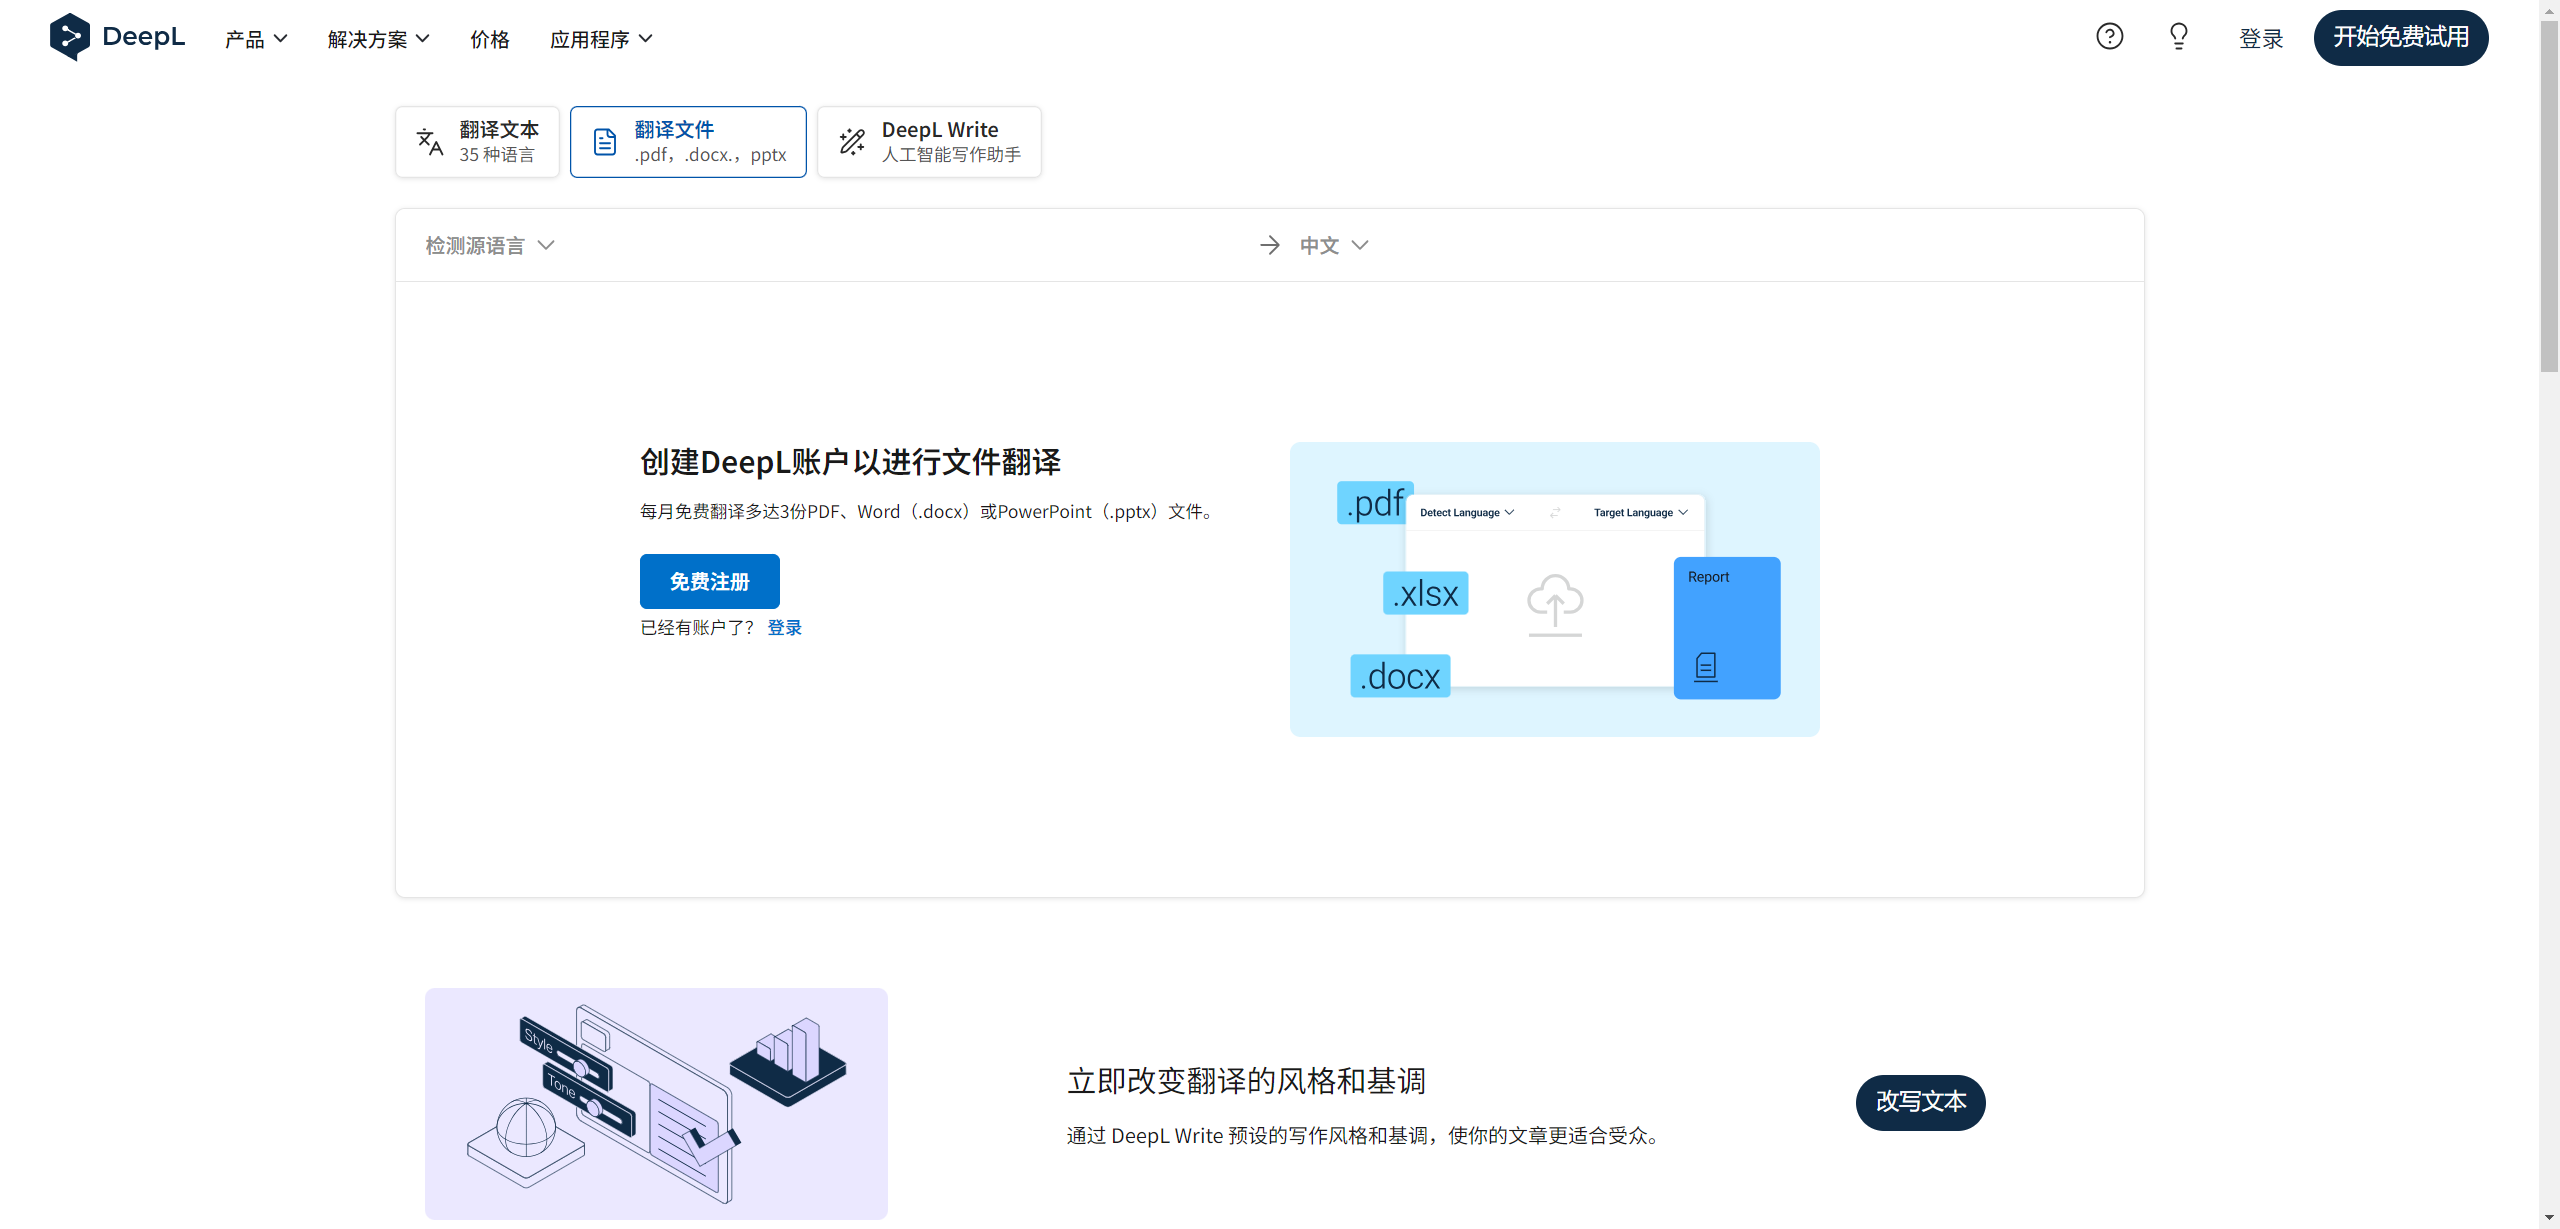Click the lightbulb tips icon
Image resolution: width=2560 pixels, height=1229 pixels.
coord(2178,37)
